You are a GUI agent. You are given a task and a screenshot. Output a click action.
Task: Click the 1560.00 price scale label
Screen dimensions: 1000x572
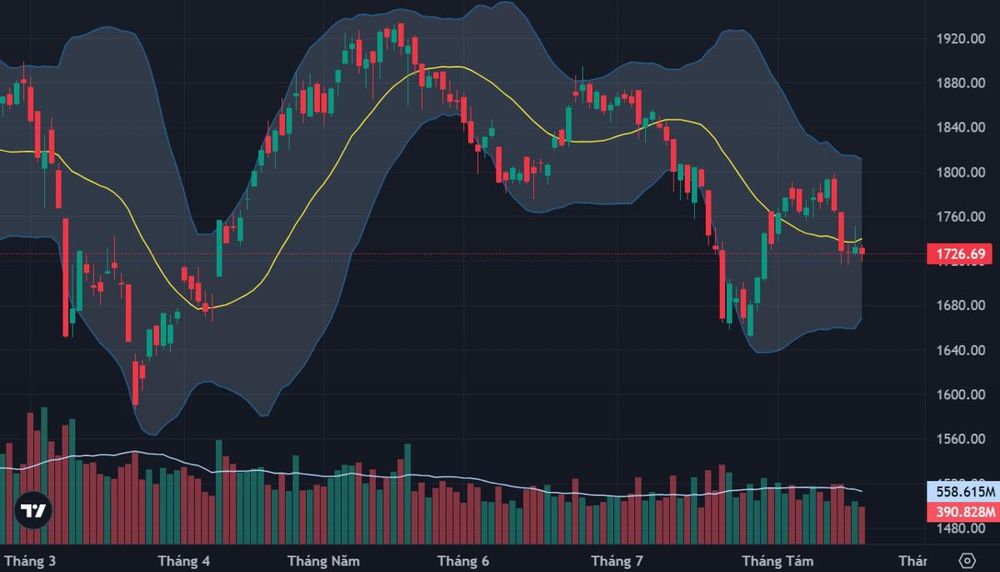[960, 439]
